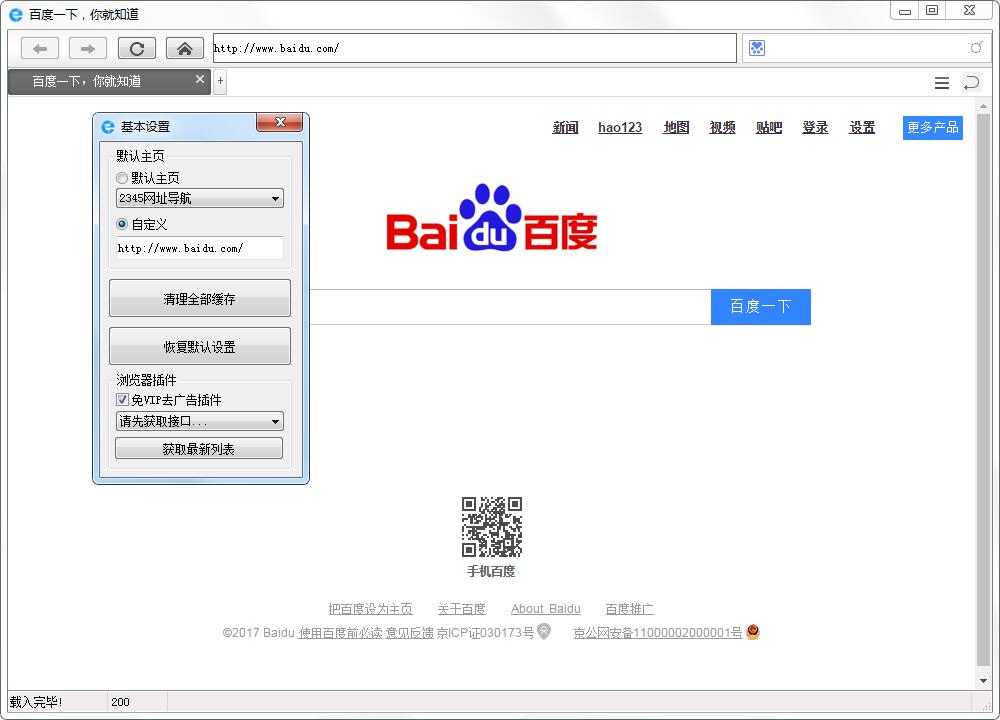
Task: Click the 登录 link
Action: pos(815,128)
